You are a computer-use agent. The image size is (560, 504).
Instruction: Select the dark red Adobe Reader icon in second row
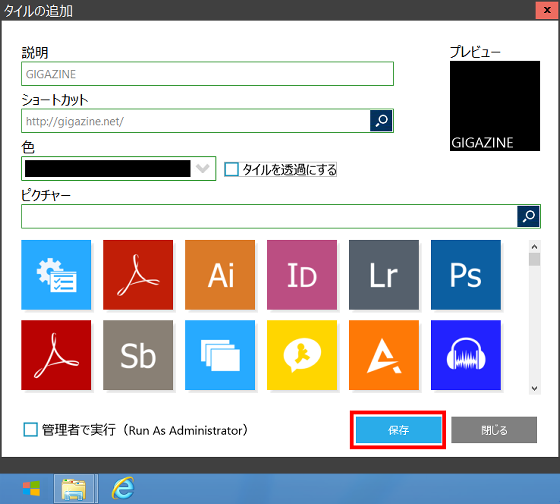56,355
